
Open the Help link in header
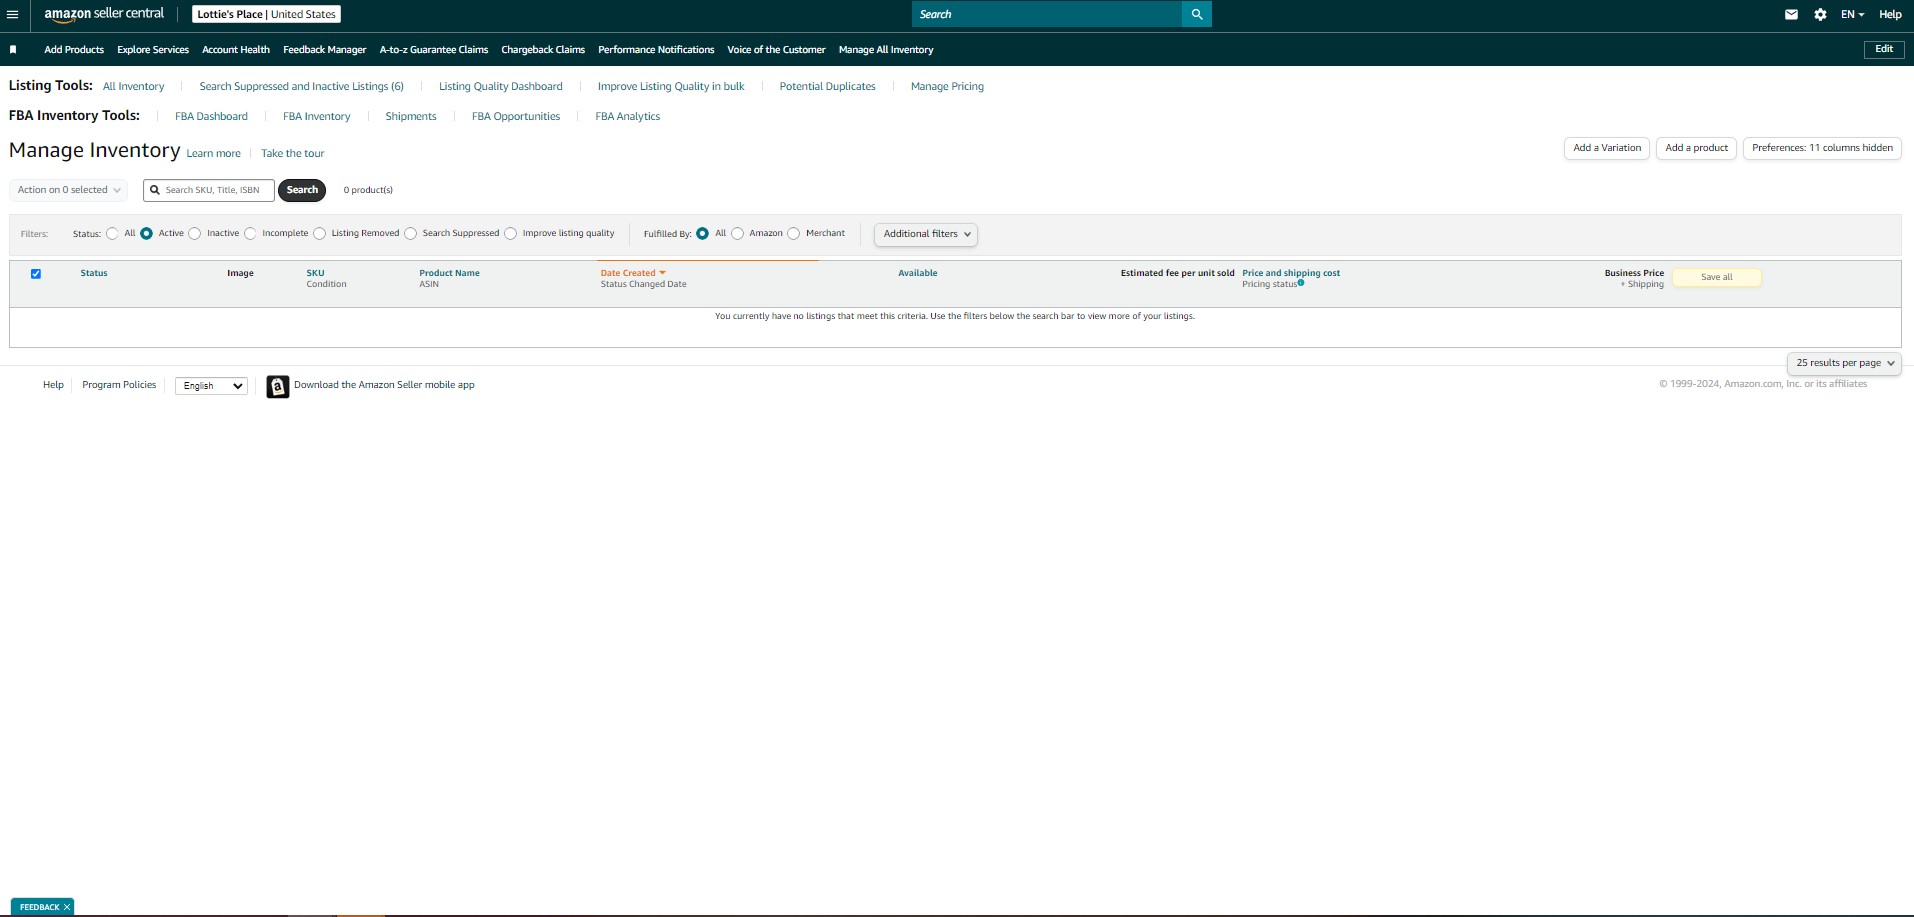[x=1890, y=14]
